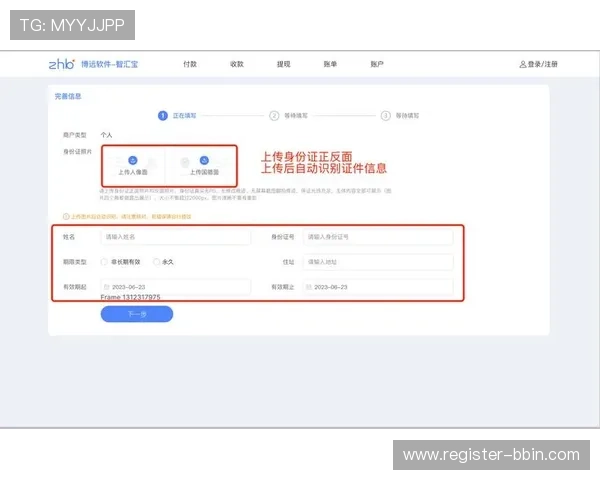Open the 有效期止 end date picker

pos(378,287)
